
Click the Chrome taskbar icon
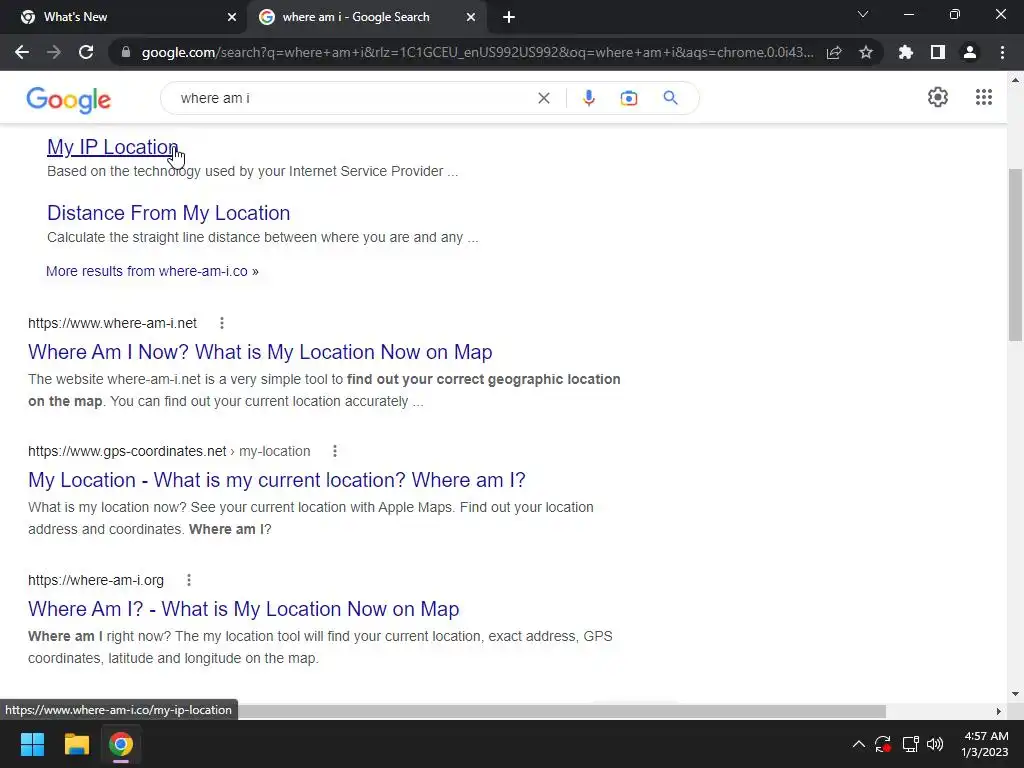[121, 744]
